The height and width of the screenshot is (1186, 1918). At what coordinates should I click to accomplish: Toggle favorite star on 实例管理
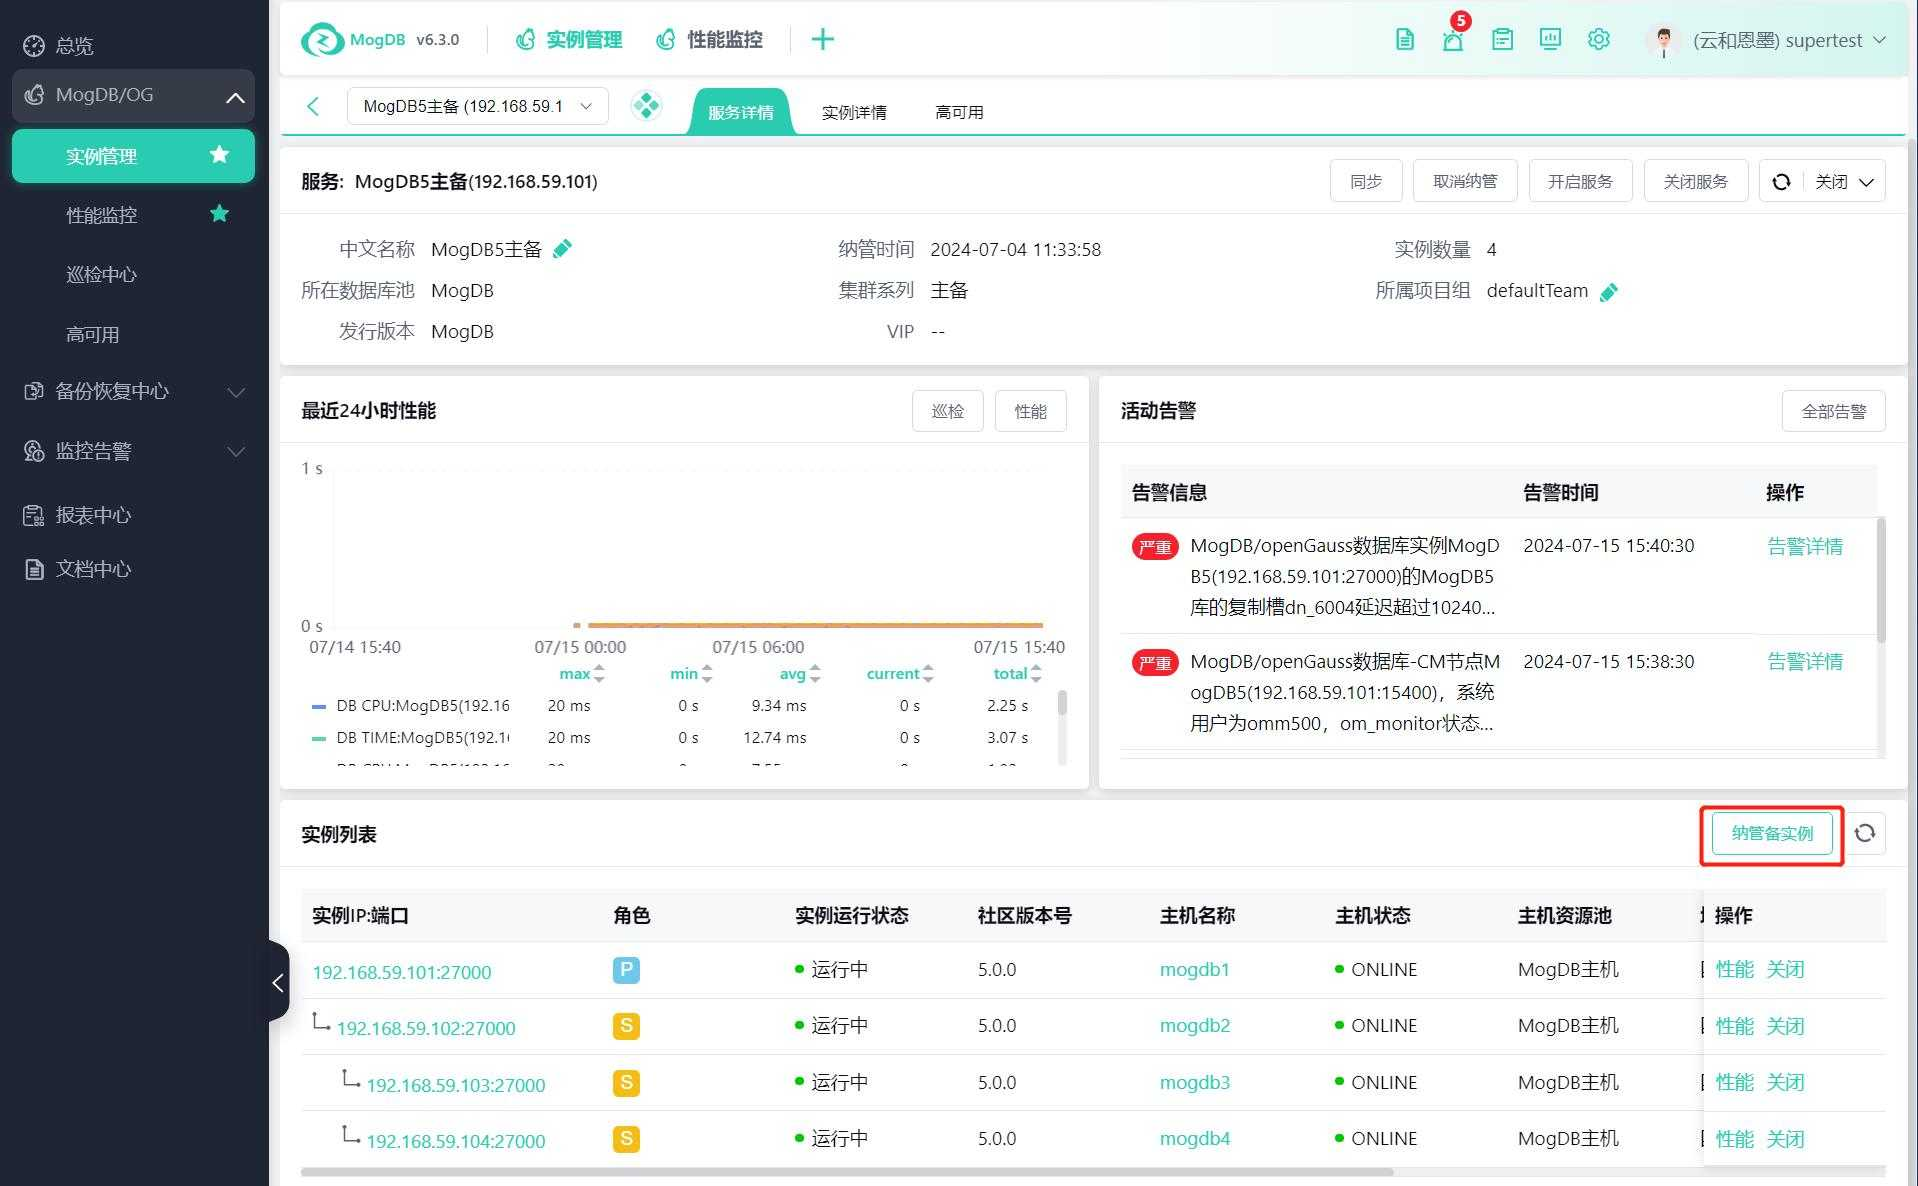(x=219, y=155)
